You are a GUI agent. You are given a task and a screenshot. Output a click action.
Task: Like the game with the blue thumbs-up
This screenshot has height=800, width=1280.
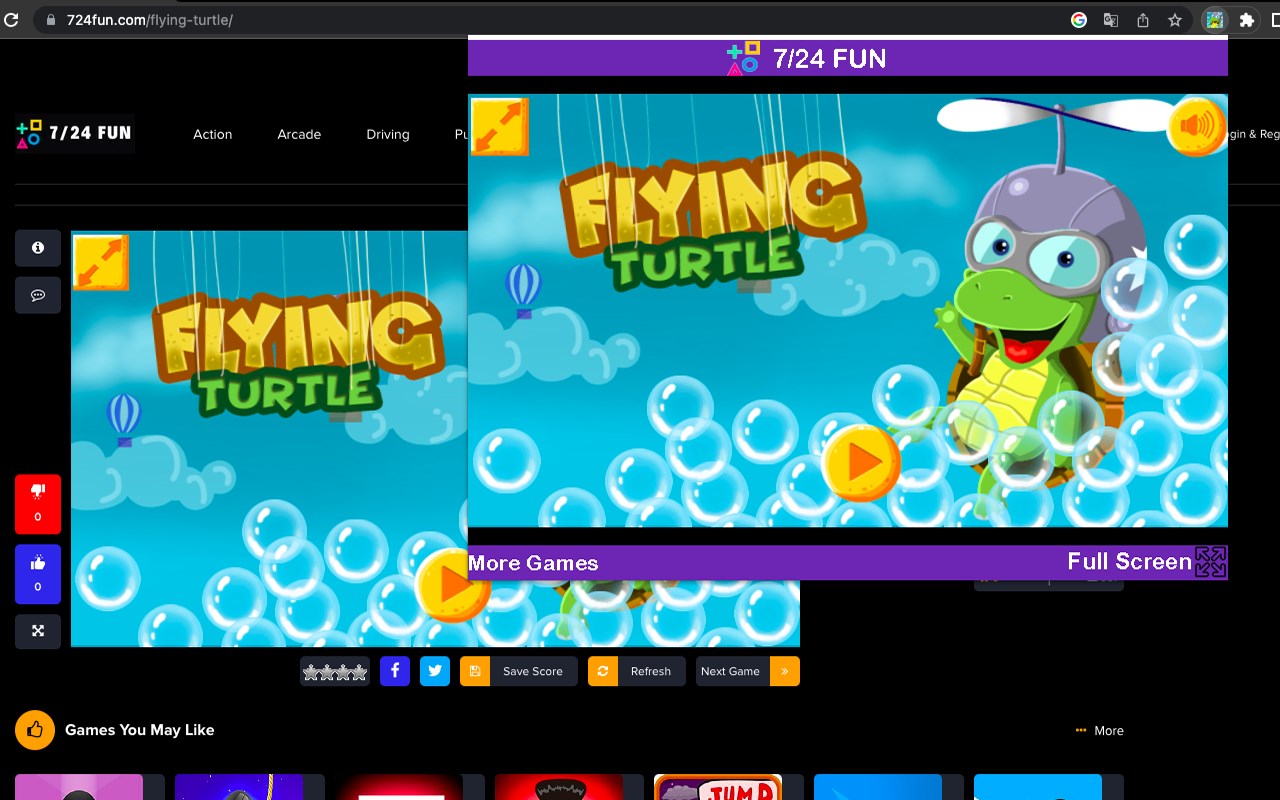(x=38, y=574)
